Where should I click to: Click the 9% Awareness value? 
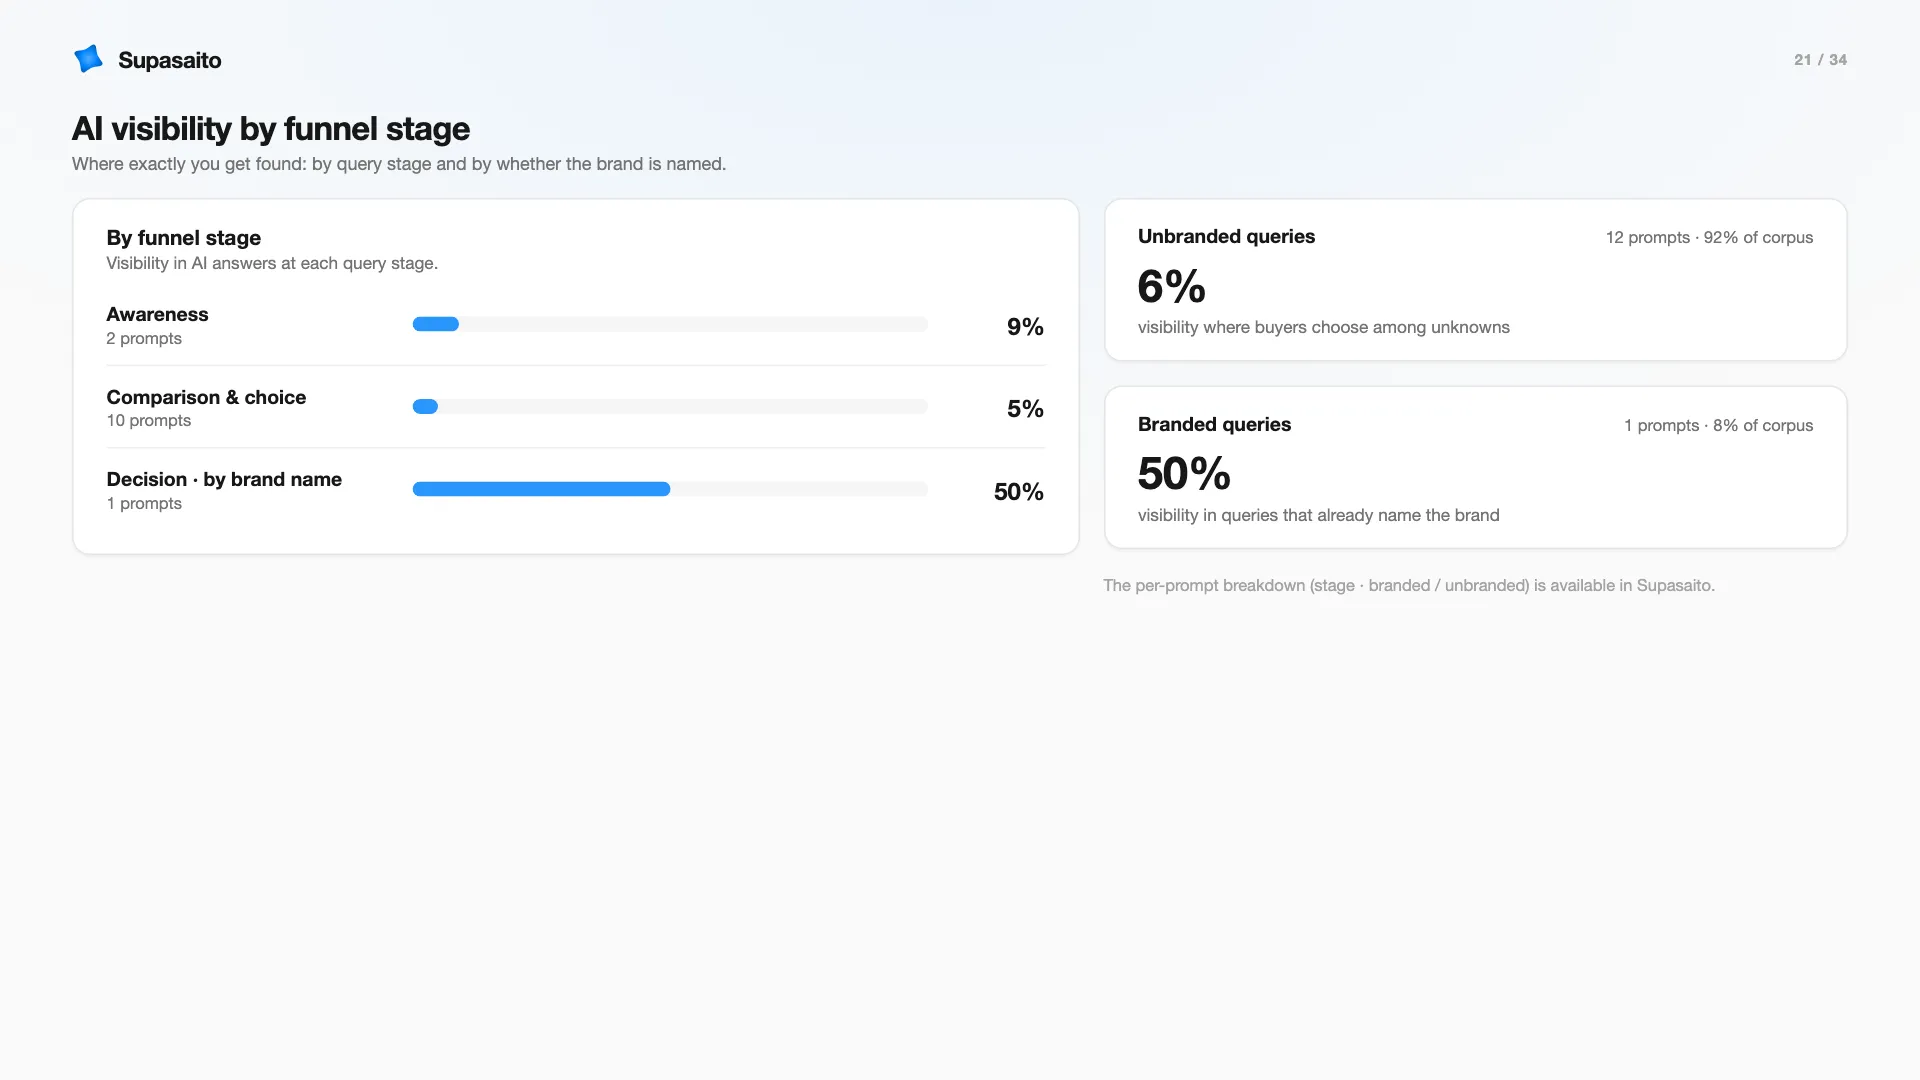(1025, 327)
